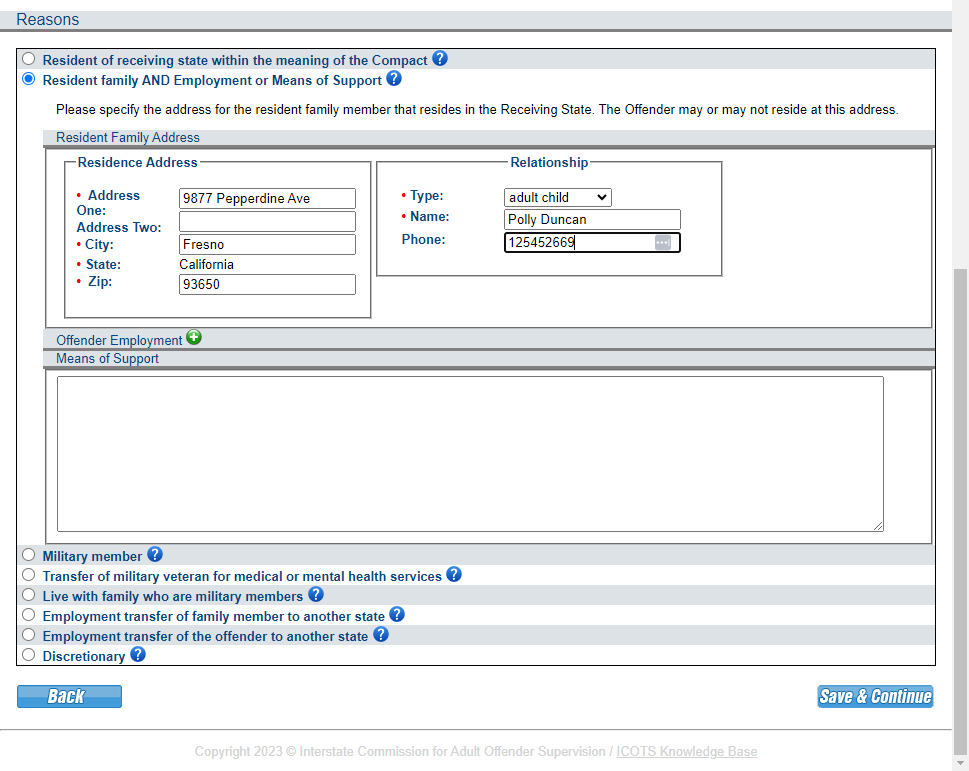Viewport: 969px width, 771px height.
Task: Click the text area resize handle
Action: 878,526
